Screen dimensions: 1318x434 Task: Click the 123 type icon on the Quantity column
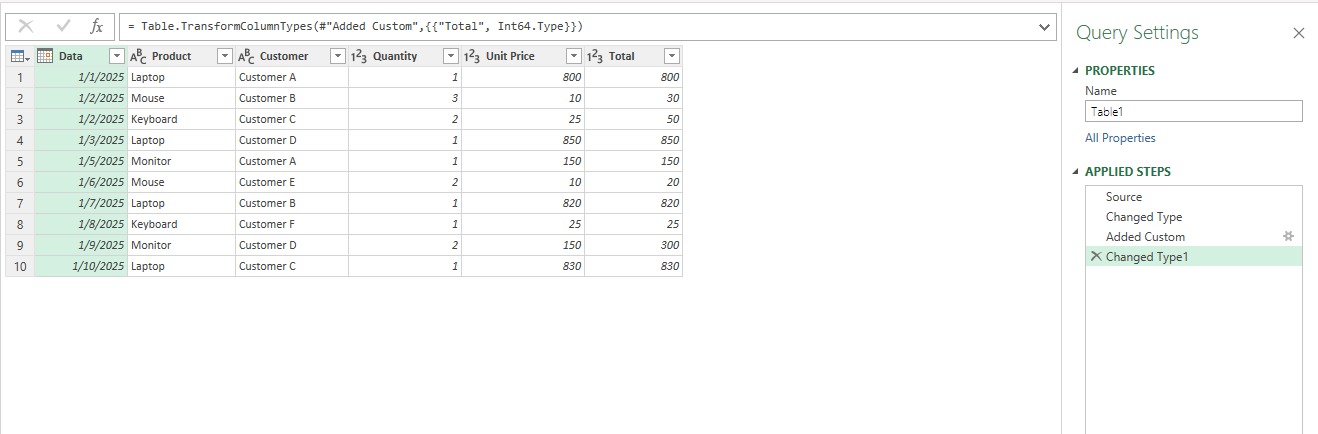pyautogui.click(x=359, y=56)
